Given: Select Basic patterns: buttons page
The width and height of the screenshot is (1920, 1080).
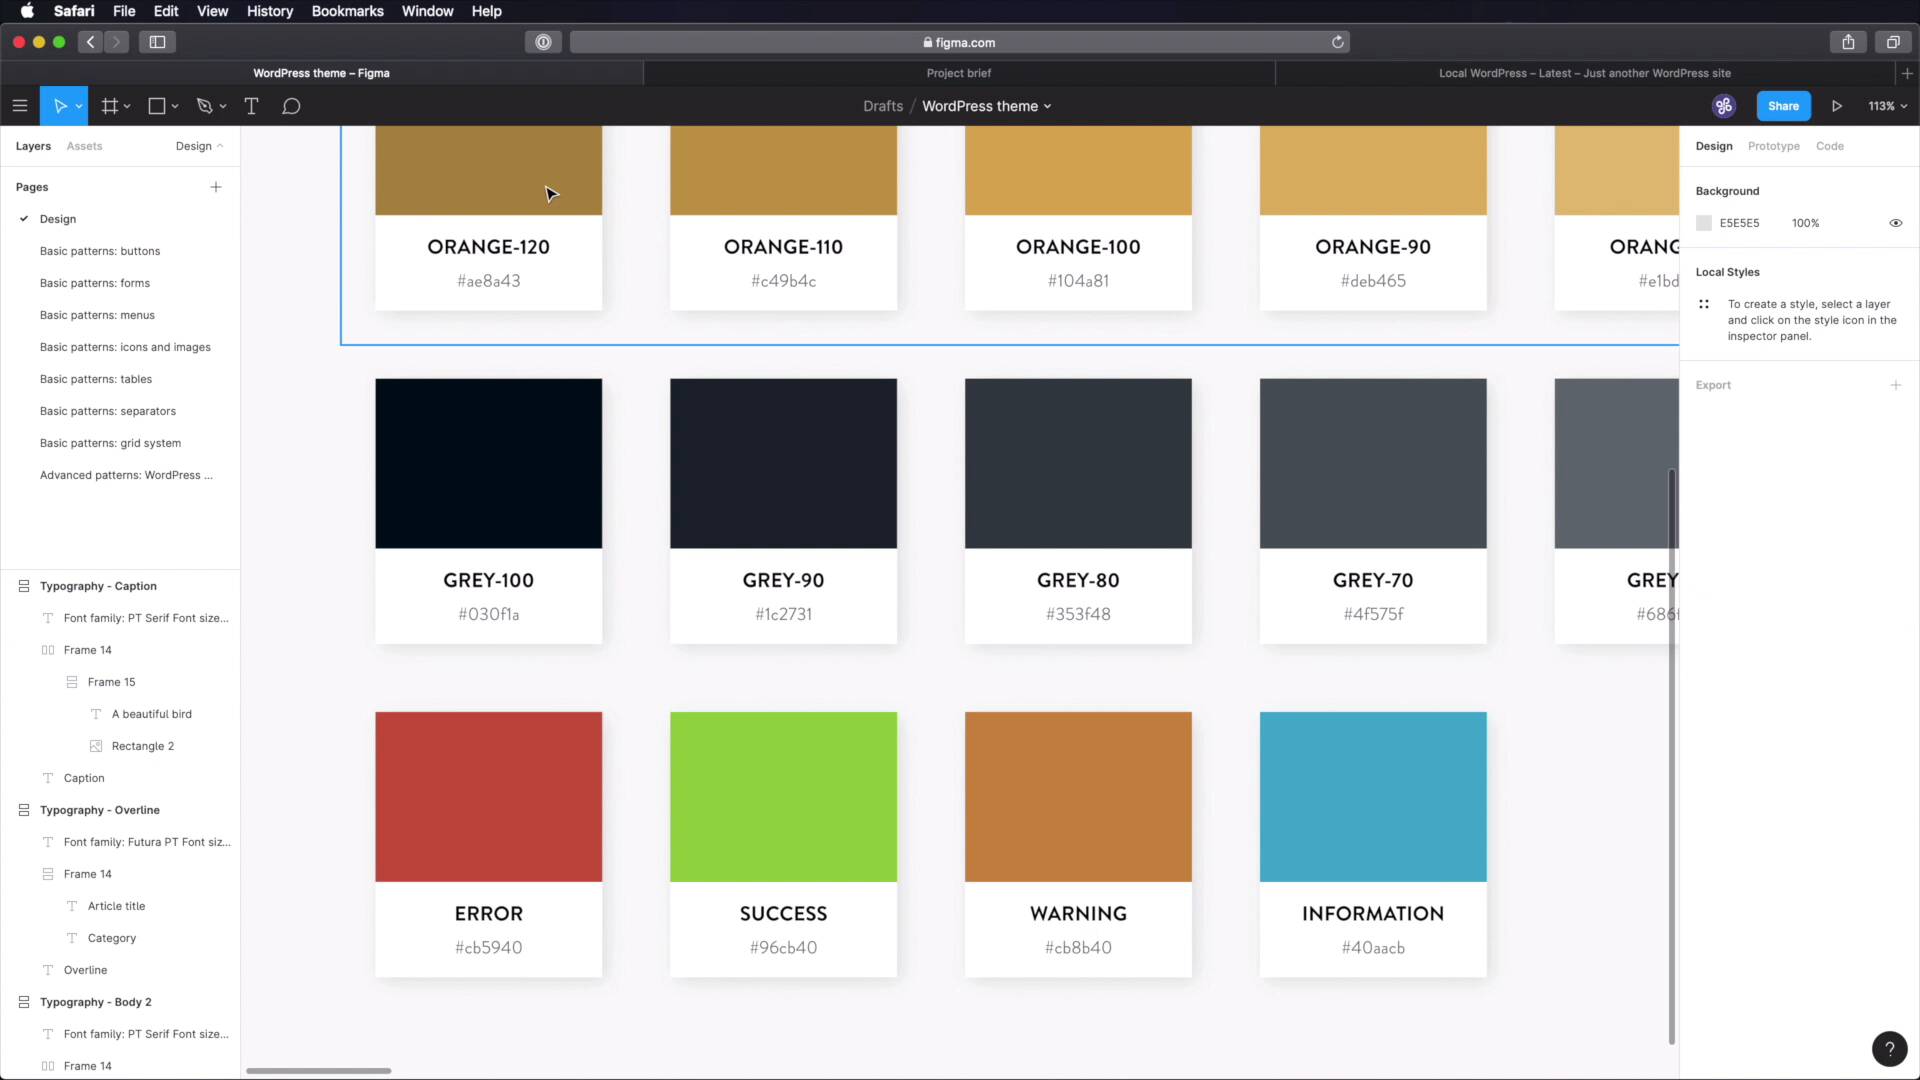Looking at the screenshot, I should point(100,251).
